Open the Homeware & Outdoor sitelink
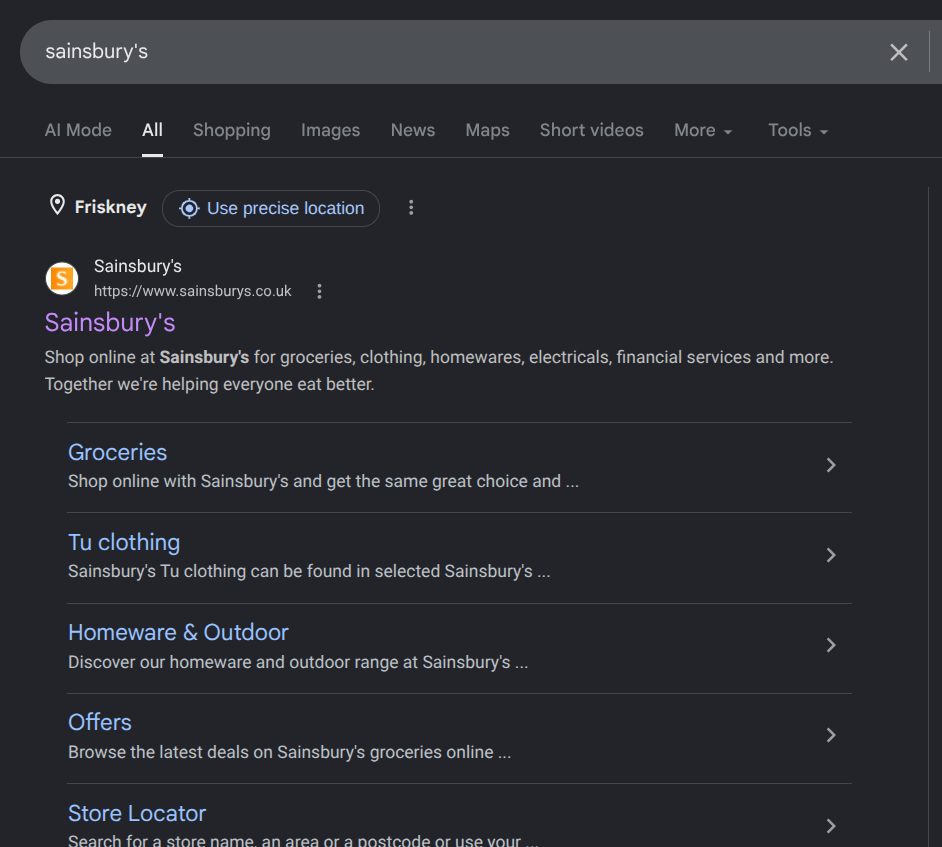The image size is (942, 847). click(x=178, y=633)
